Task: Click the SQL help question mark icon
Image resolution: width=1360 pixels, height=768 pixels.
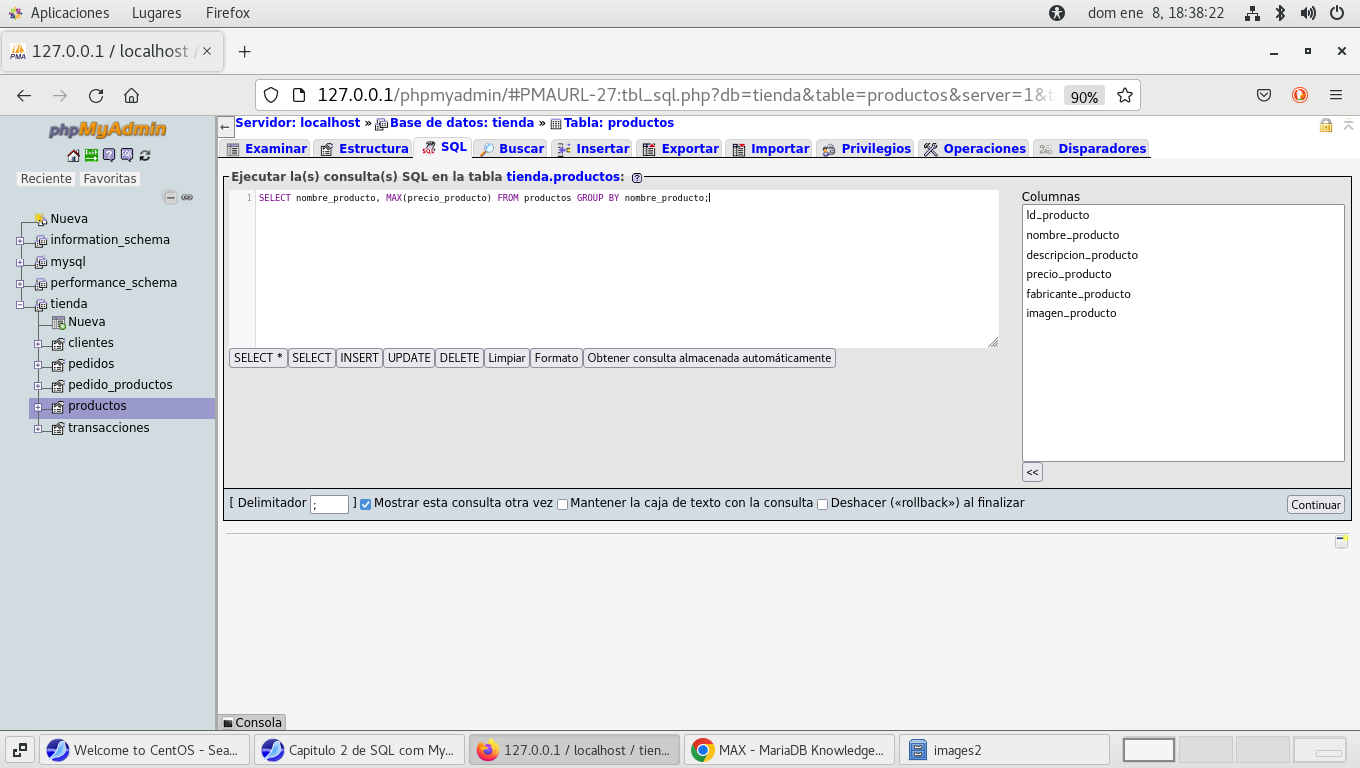Action: click(x=637, y=178)
